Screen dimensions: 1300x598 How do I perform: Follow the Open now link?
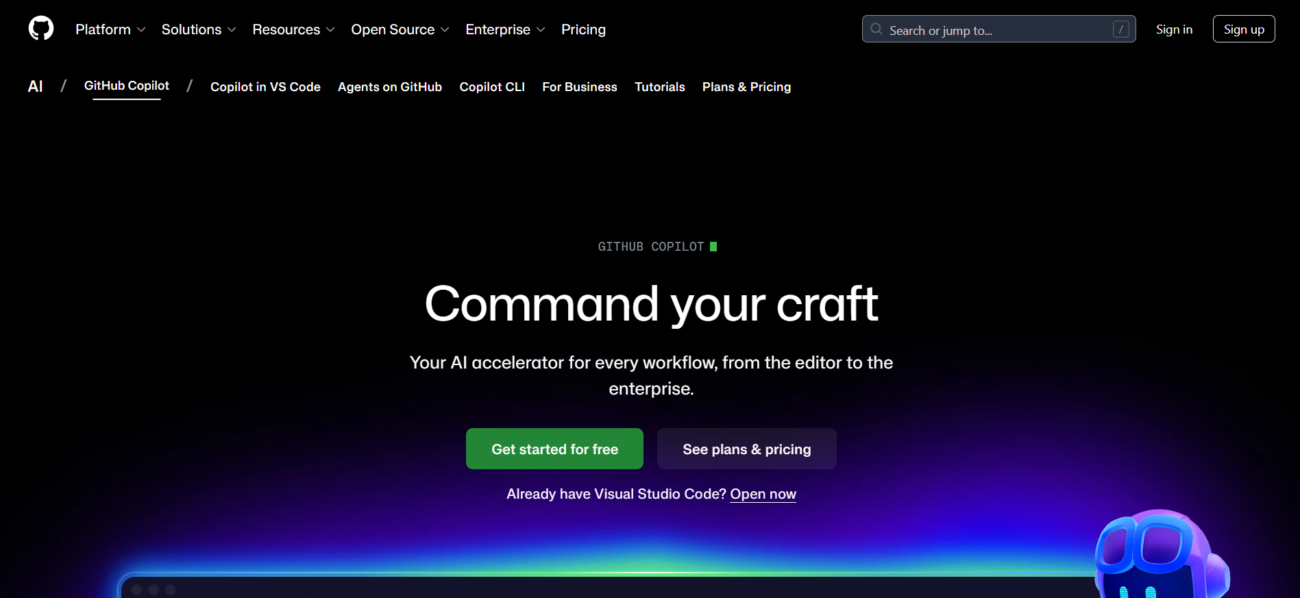click(x=763, y=493)
